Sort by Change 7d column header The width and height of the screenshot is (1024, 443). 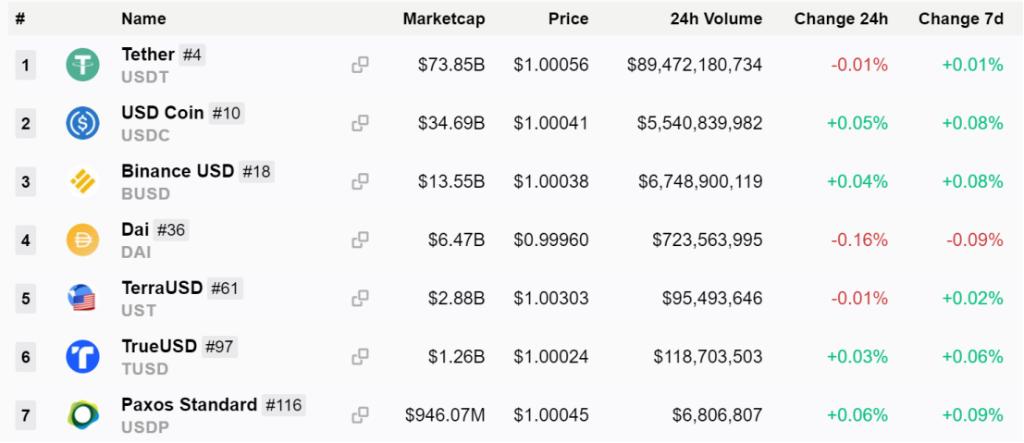tap(960, 19)
